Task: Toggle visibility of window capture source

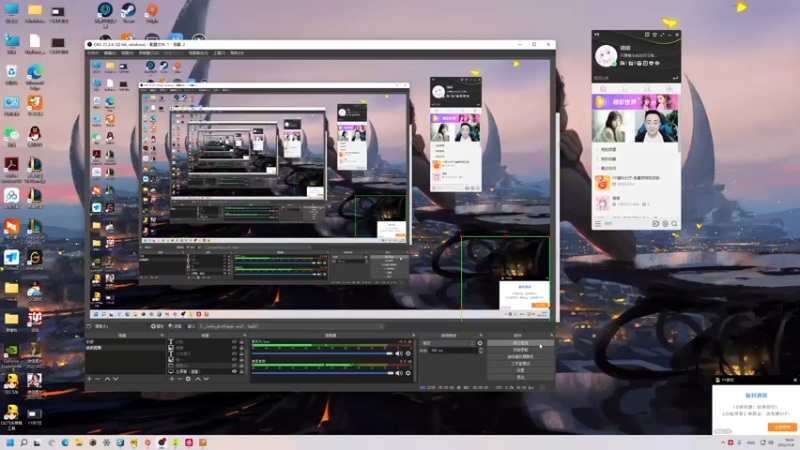Action: [x=235, y=365]
